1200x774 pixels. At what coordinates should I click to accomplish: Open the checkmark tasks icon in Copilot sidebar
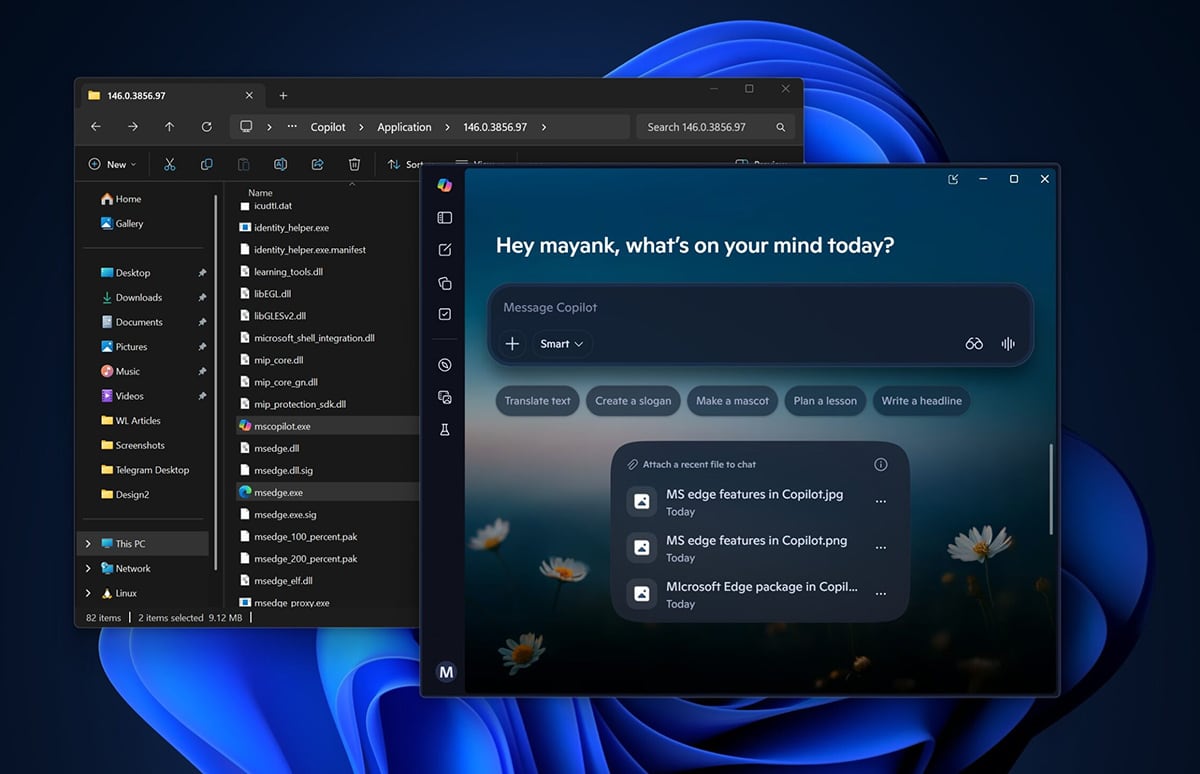pos(445,314)
